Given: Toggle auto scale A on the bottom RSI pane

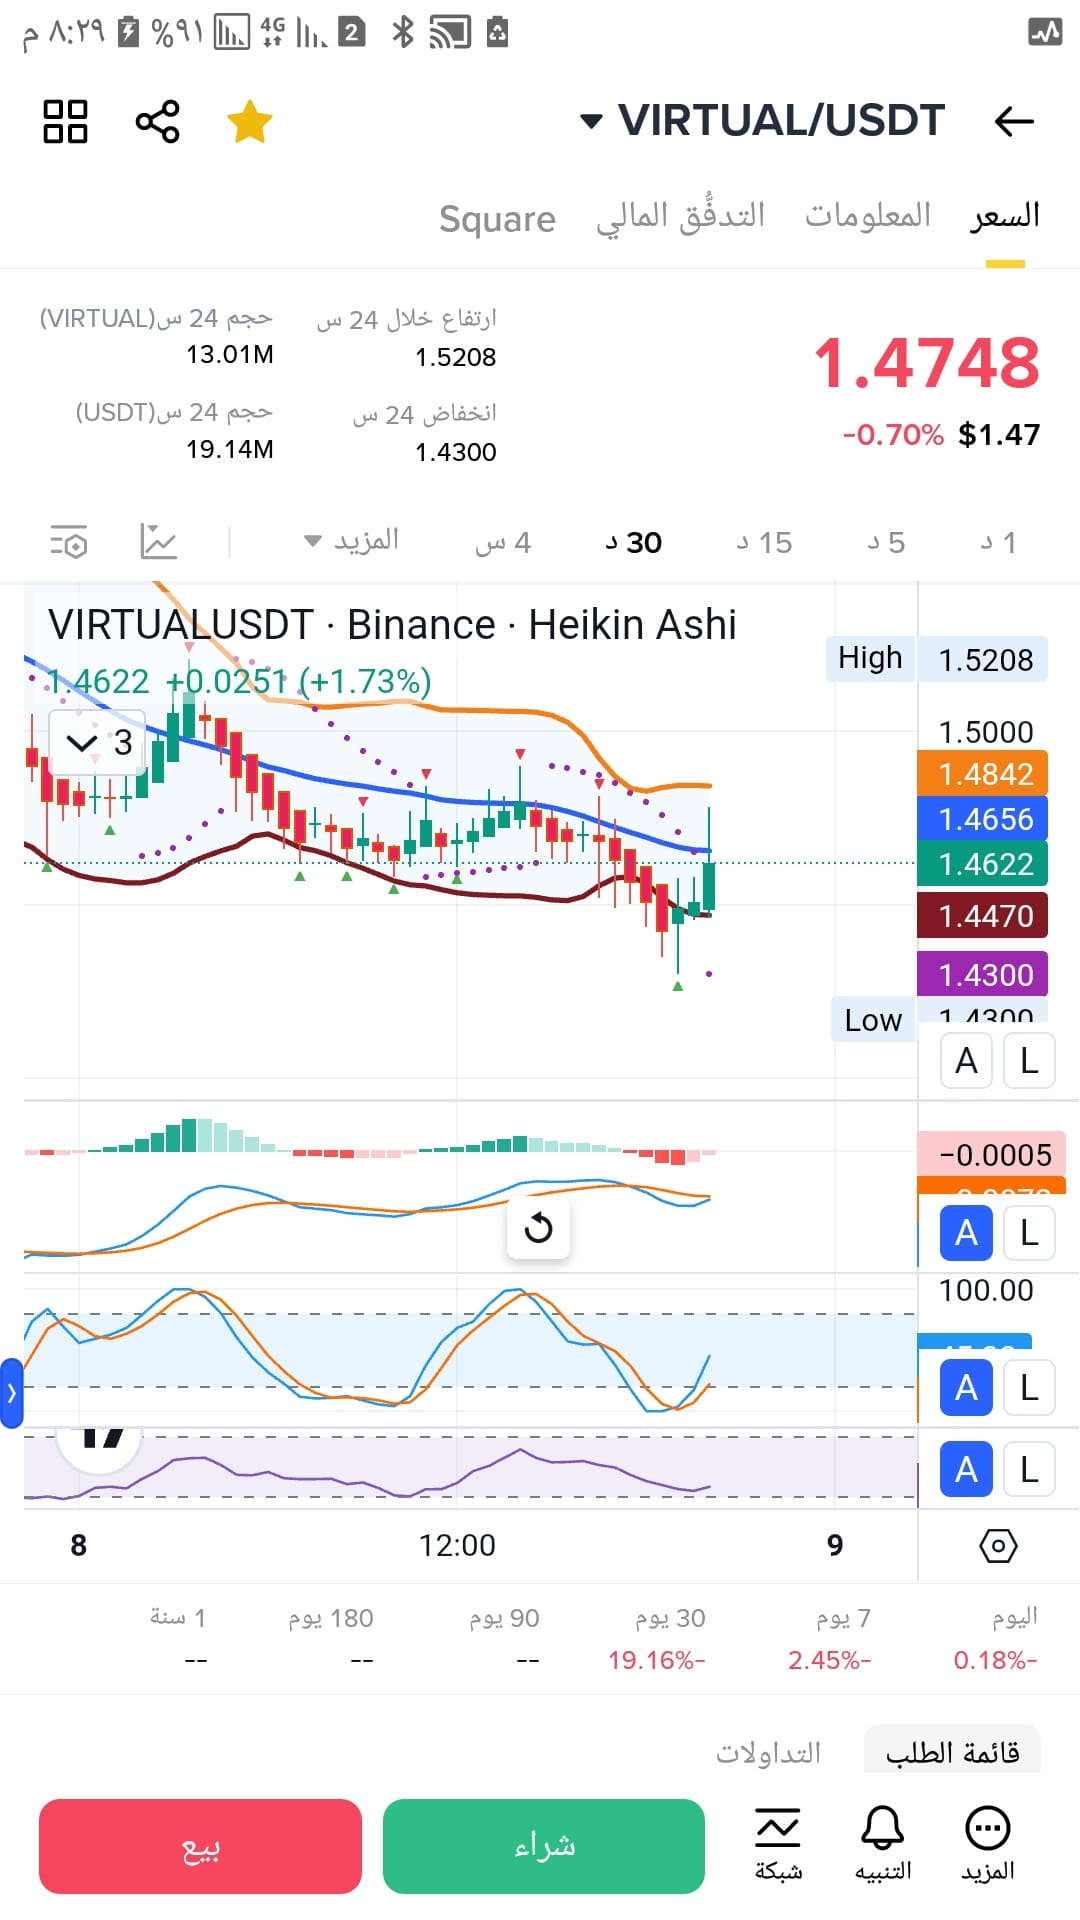Looking at the screenshot, I should tap(966, 1469).
